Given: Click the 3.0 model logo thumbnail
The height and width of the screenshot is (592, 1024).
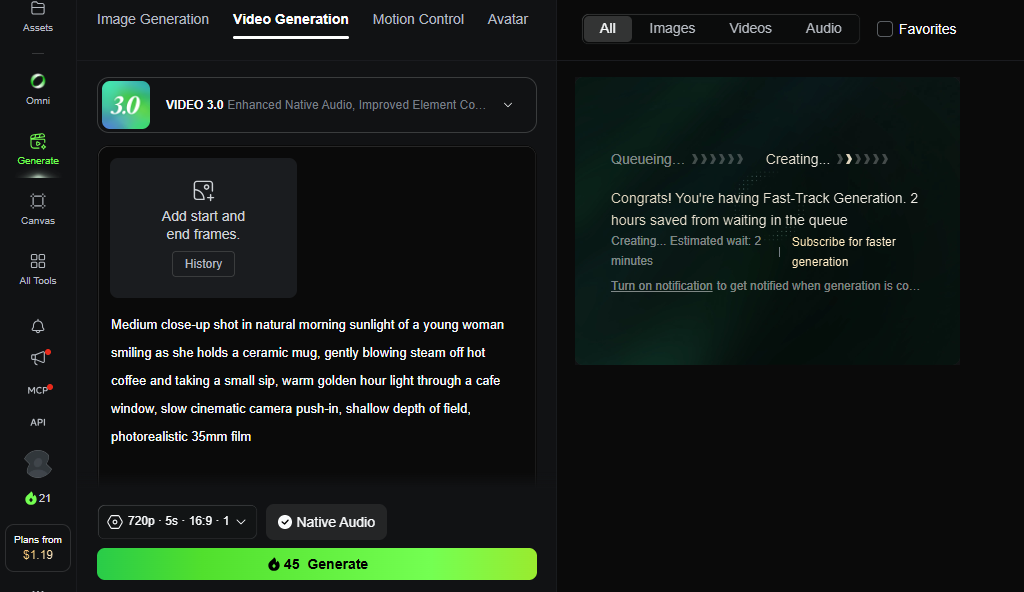Looking at the screenshot, I should [126, 105].
